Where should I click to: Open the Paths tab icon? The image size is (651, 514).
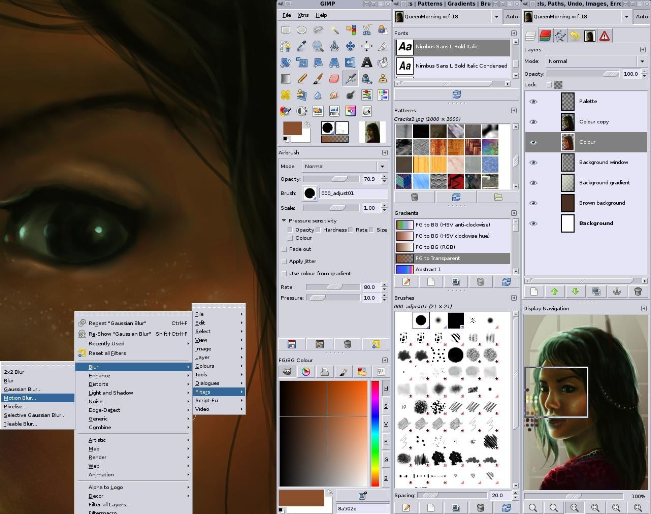pyautogui.click(x=560, y=36)
